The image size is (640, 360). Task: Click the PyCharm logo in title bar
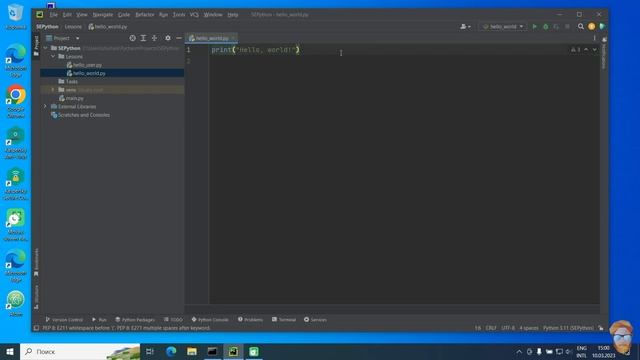pos(40,14)
